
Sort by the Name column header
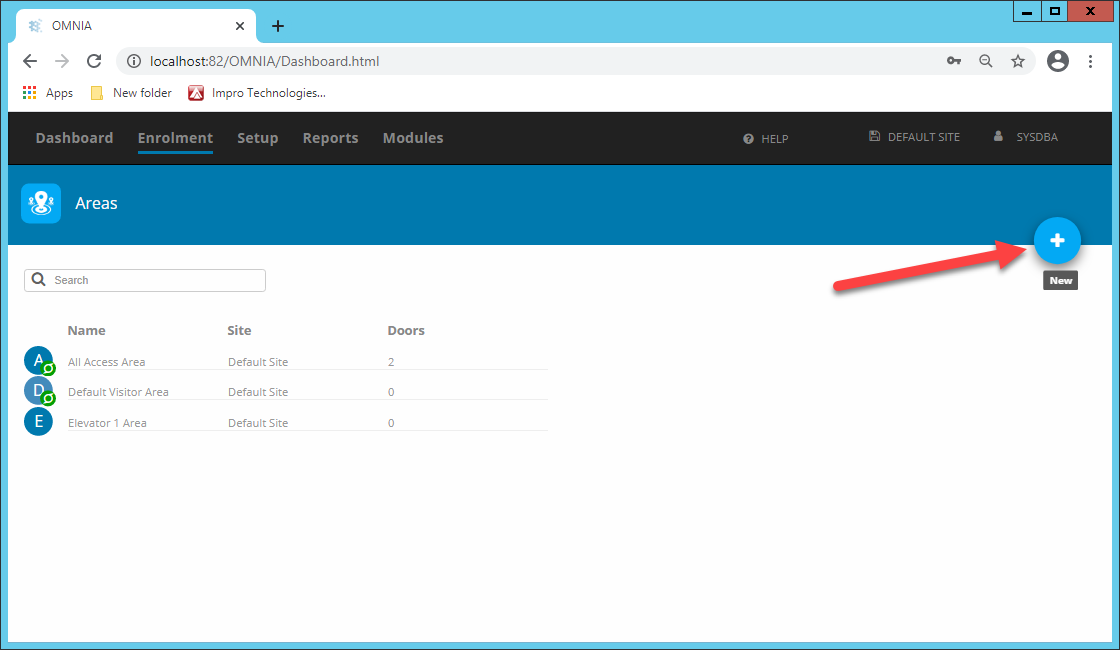pyautogui.click(x=86, y=331)
